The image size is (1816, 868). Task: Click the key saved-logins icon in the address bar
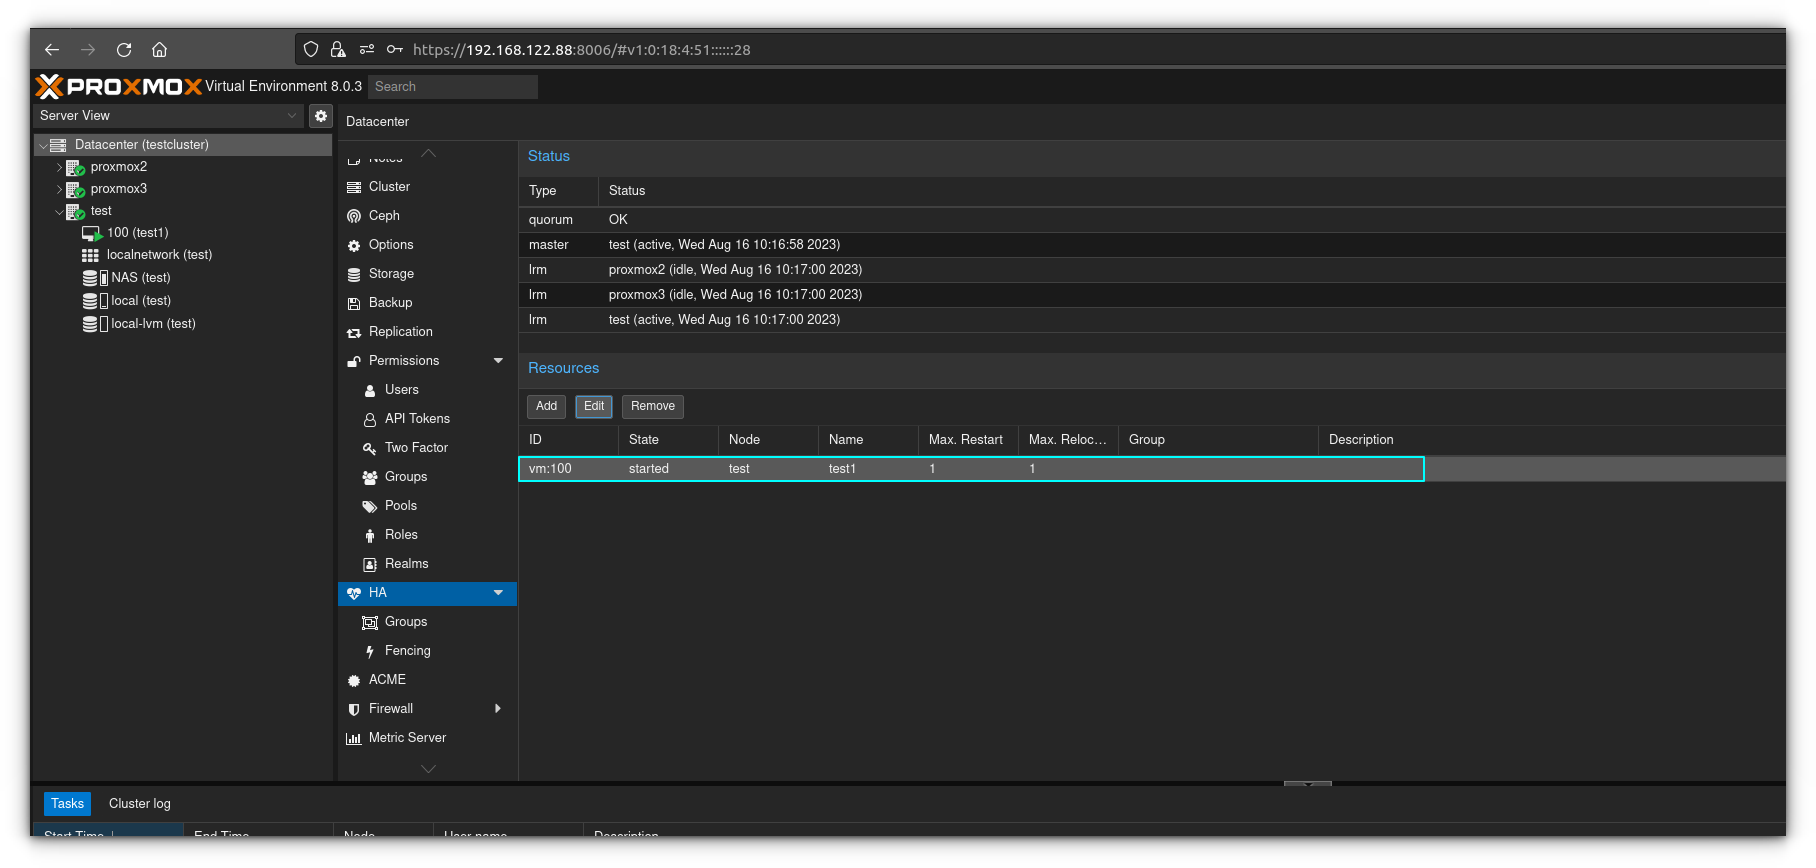(x=395, y=49)
